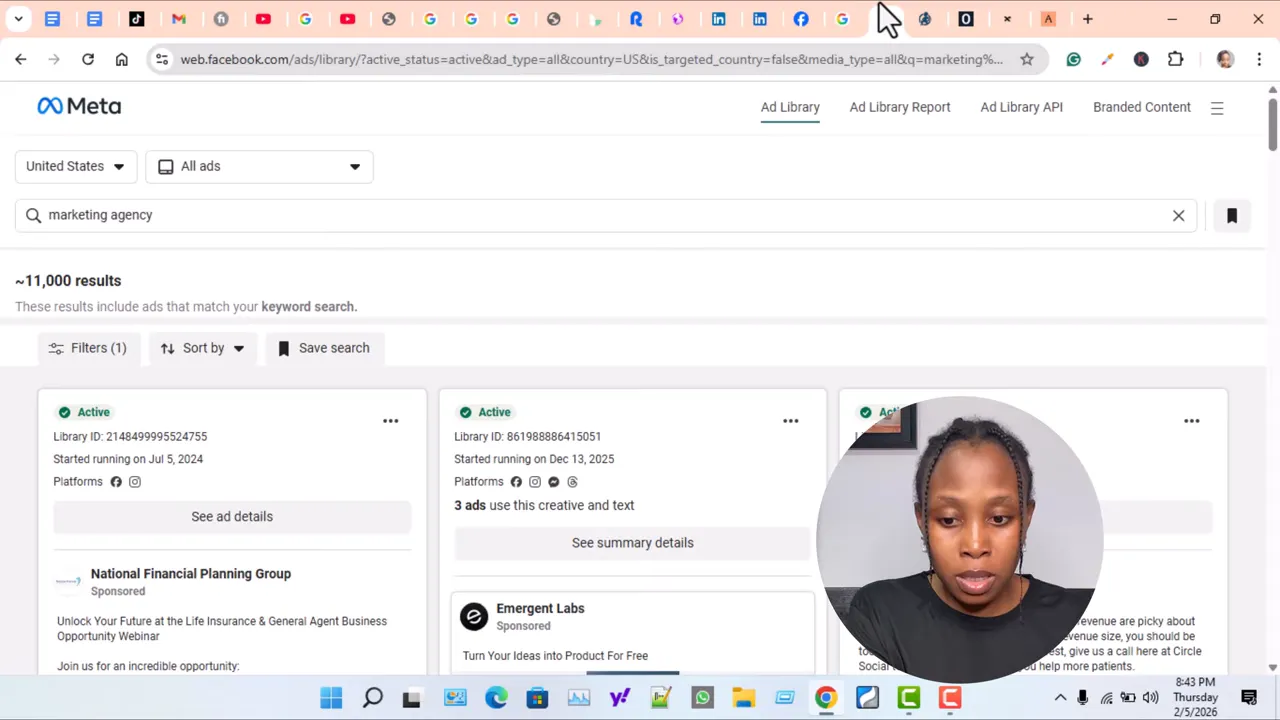Open the United States country dropdown
The width and height of the screenshot is (1280, 720).
pyautogui.click(x=76, y=166)
